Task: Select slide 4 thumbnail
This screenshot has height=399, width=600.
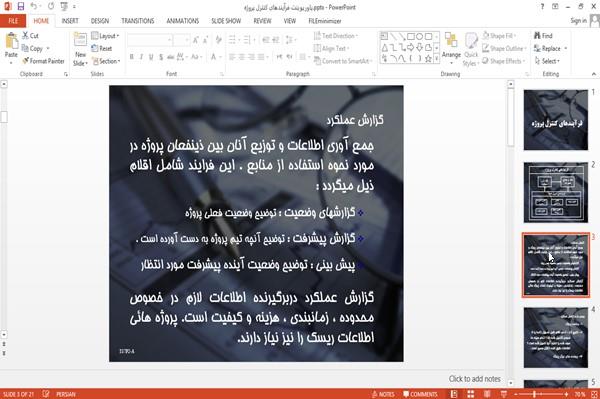Action: click(556, 337)
